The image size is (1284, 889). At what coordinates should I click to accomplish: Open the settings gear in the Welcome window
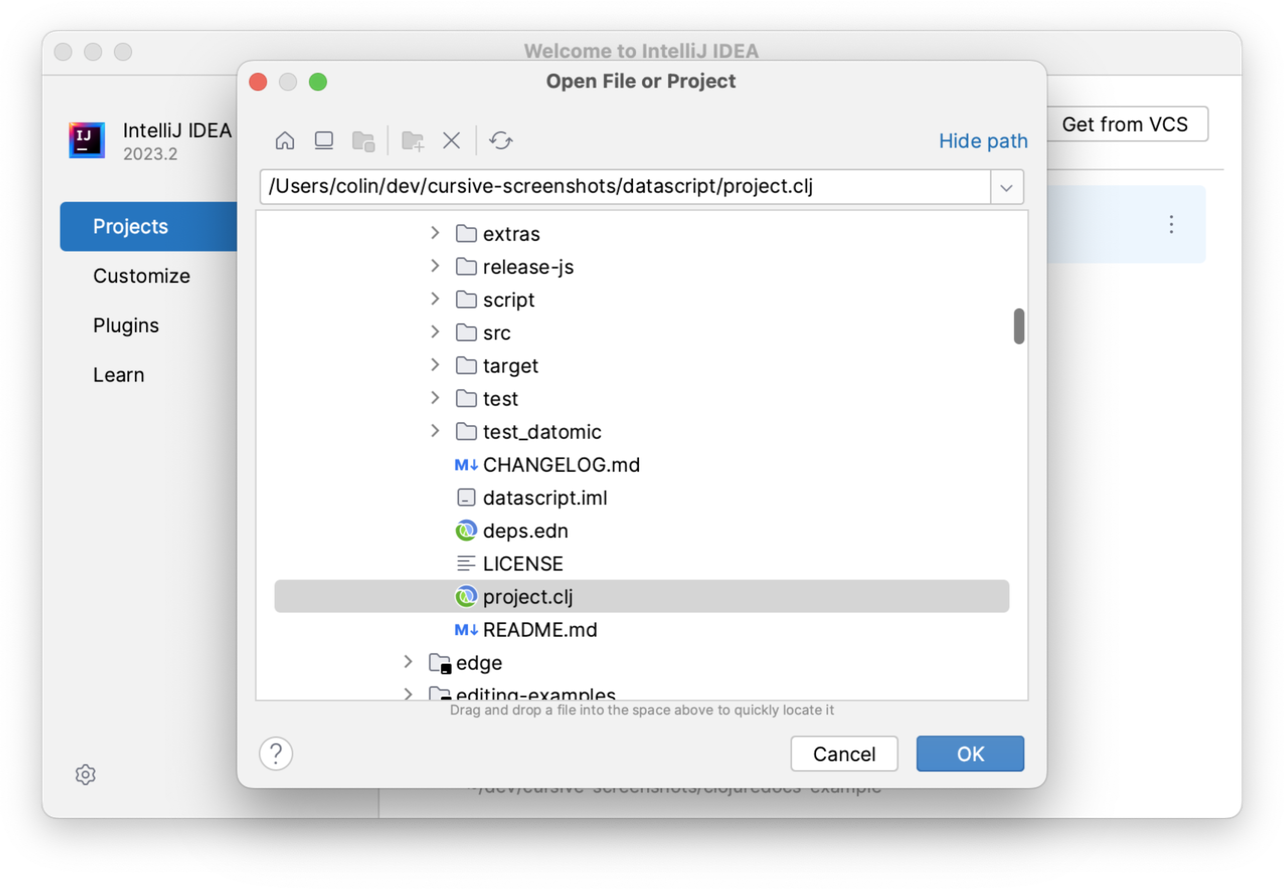click(x=85, y=774)
